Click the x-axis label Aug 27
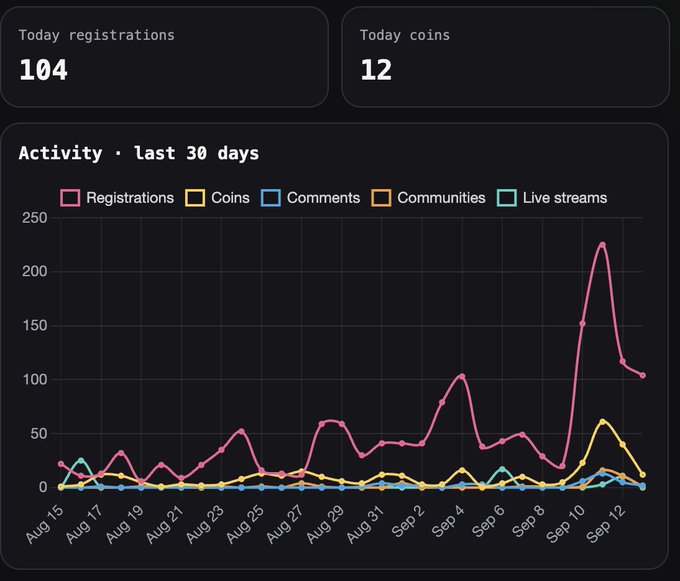The image size is (680, 581). pyautogui.click(x=285, y=525)
